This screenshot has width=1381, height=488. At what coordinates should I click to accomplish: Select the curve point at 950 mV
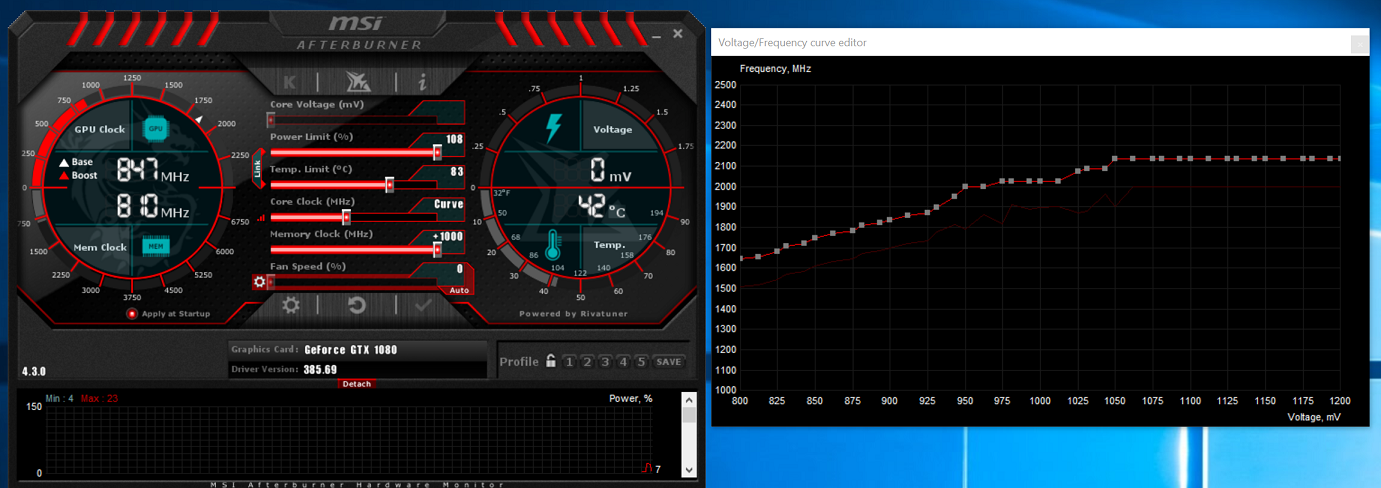point(965,186)
